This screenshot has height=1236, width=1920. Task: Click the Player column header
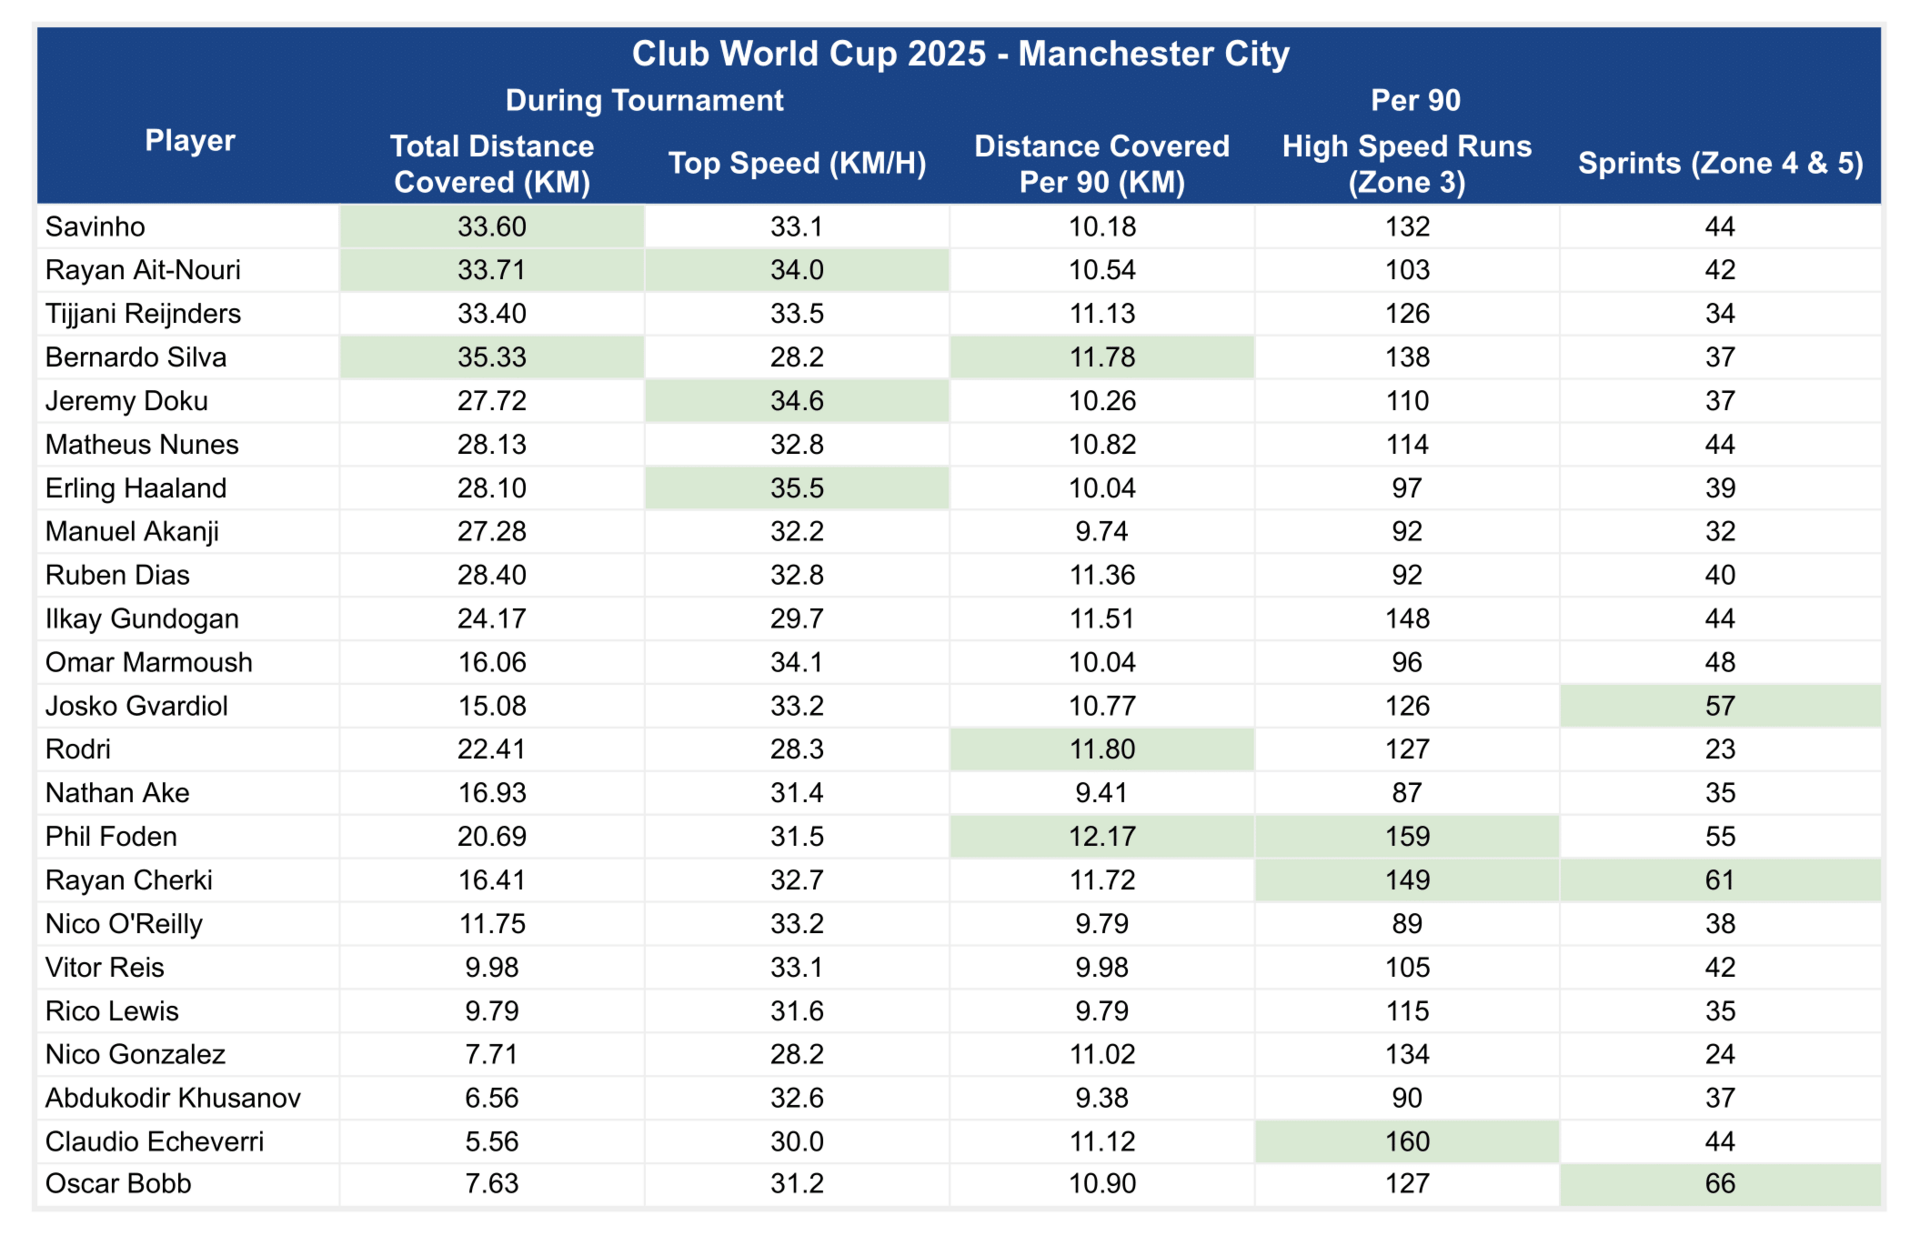tap(189, 141)
